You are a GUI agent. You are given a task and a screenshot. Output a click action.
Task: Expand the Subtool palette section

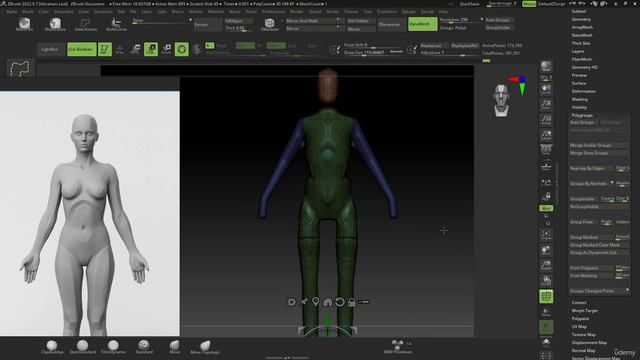tap(579, 11)
